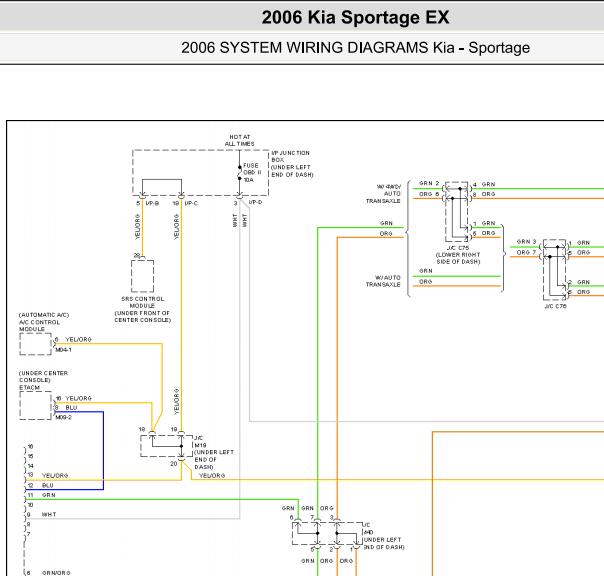The width and height of the screenshot is (604, 576).
Task: Click the "GRN 2" wire label at C75
Action: pyautogui.click(x=429, y=183)
